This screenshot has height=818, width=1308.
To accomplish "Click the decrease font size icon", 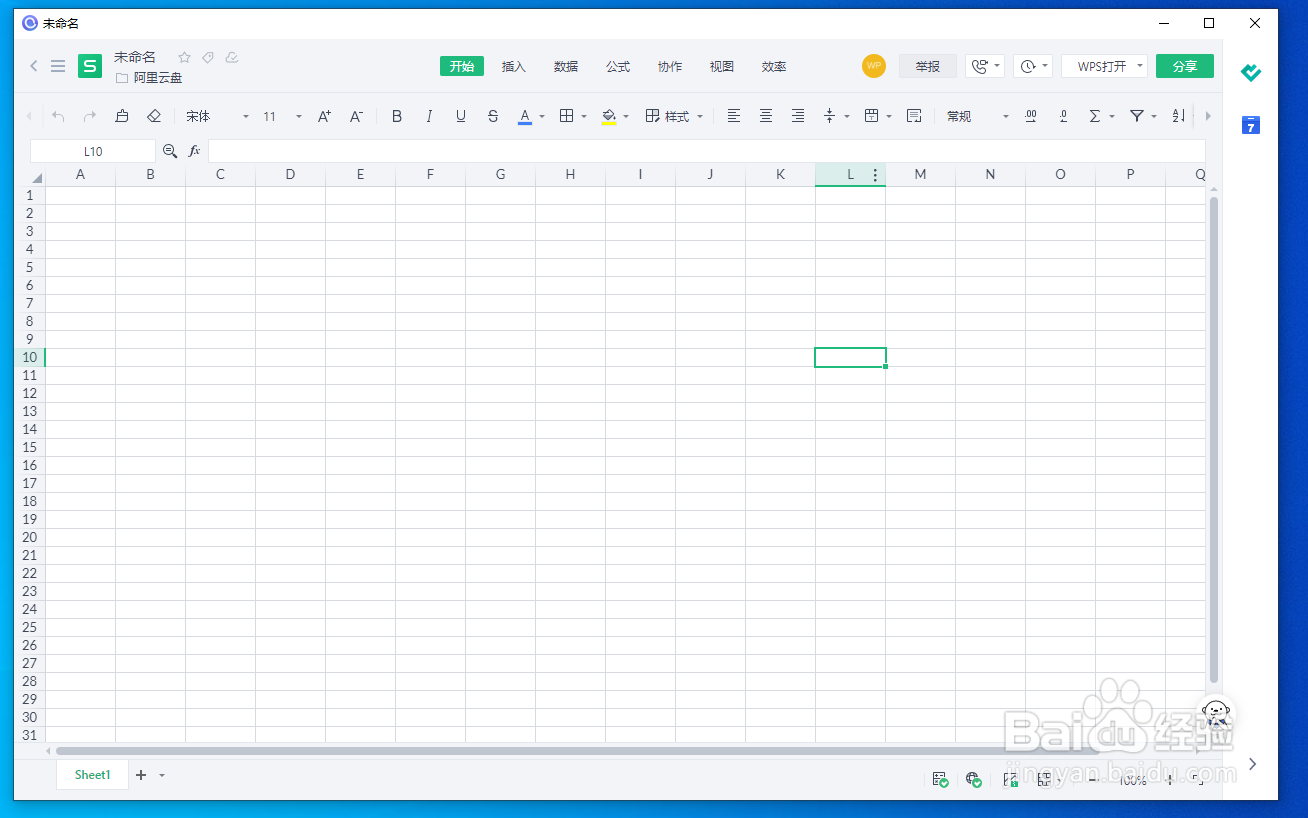I will click(x=356, y=116).
